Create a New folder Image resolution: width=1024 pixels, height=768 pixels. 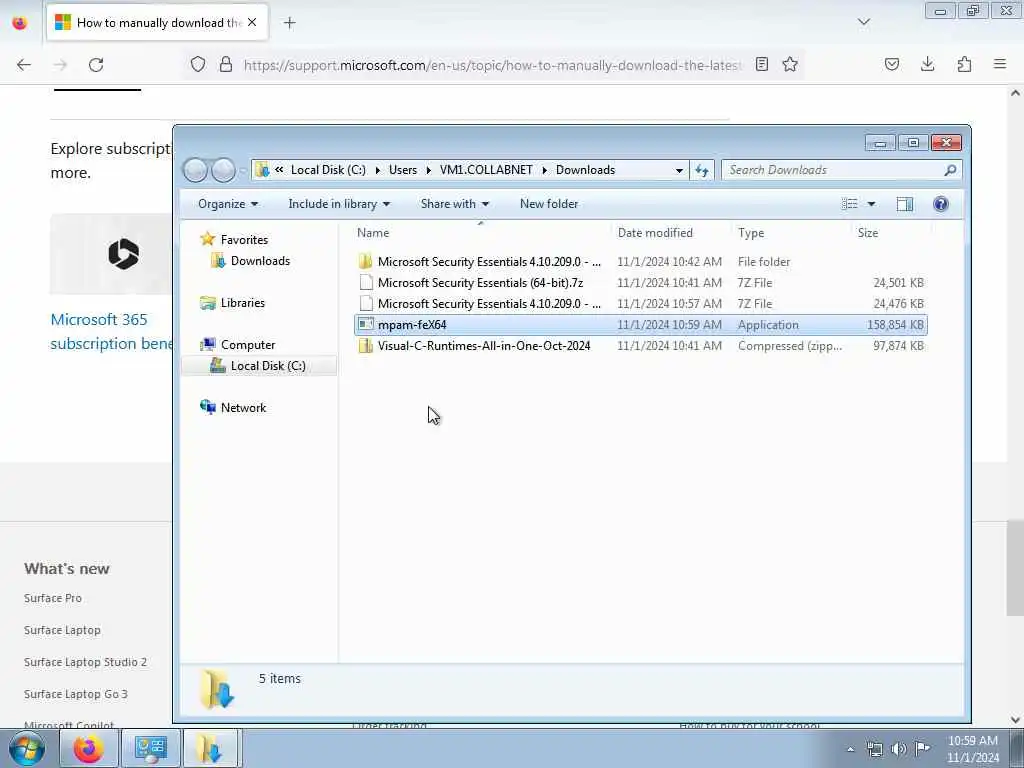(549, 204)
